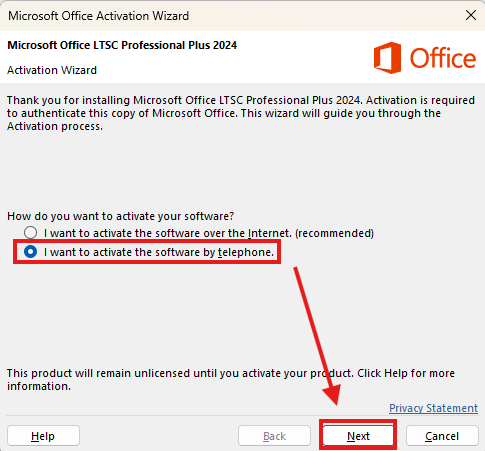485x451 pixels.
Task: Click the "over the Internet (recommended)" option label
Action: point(209,233)
